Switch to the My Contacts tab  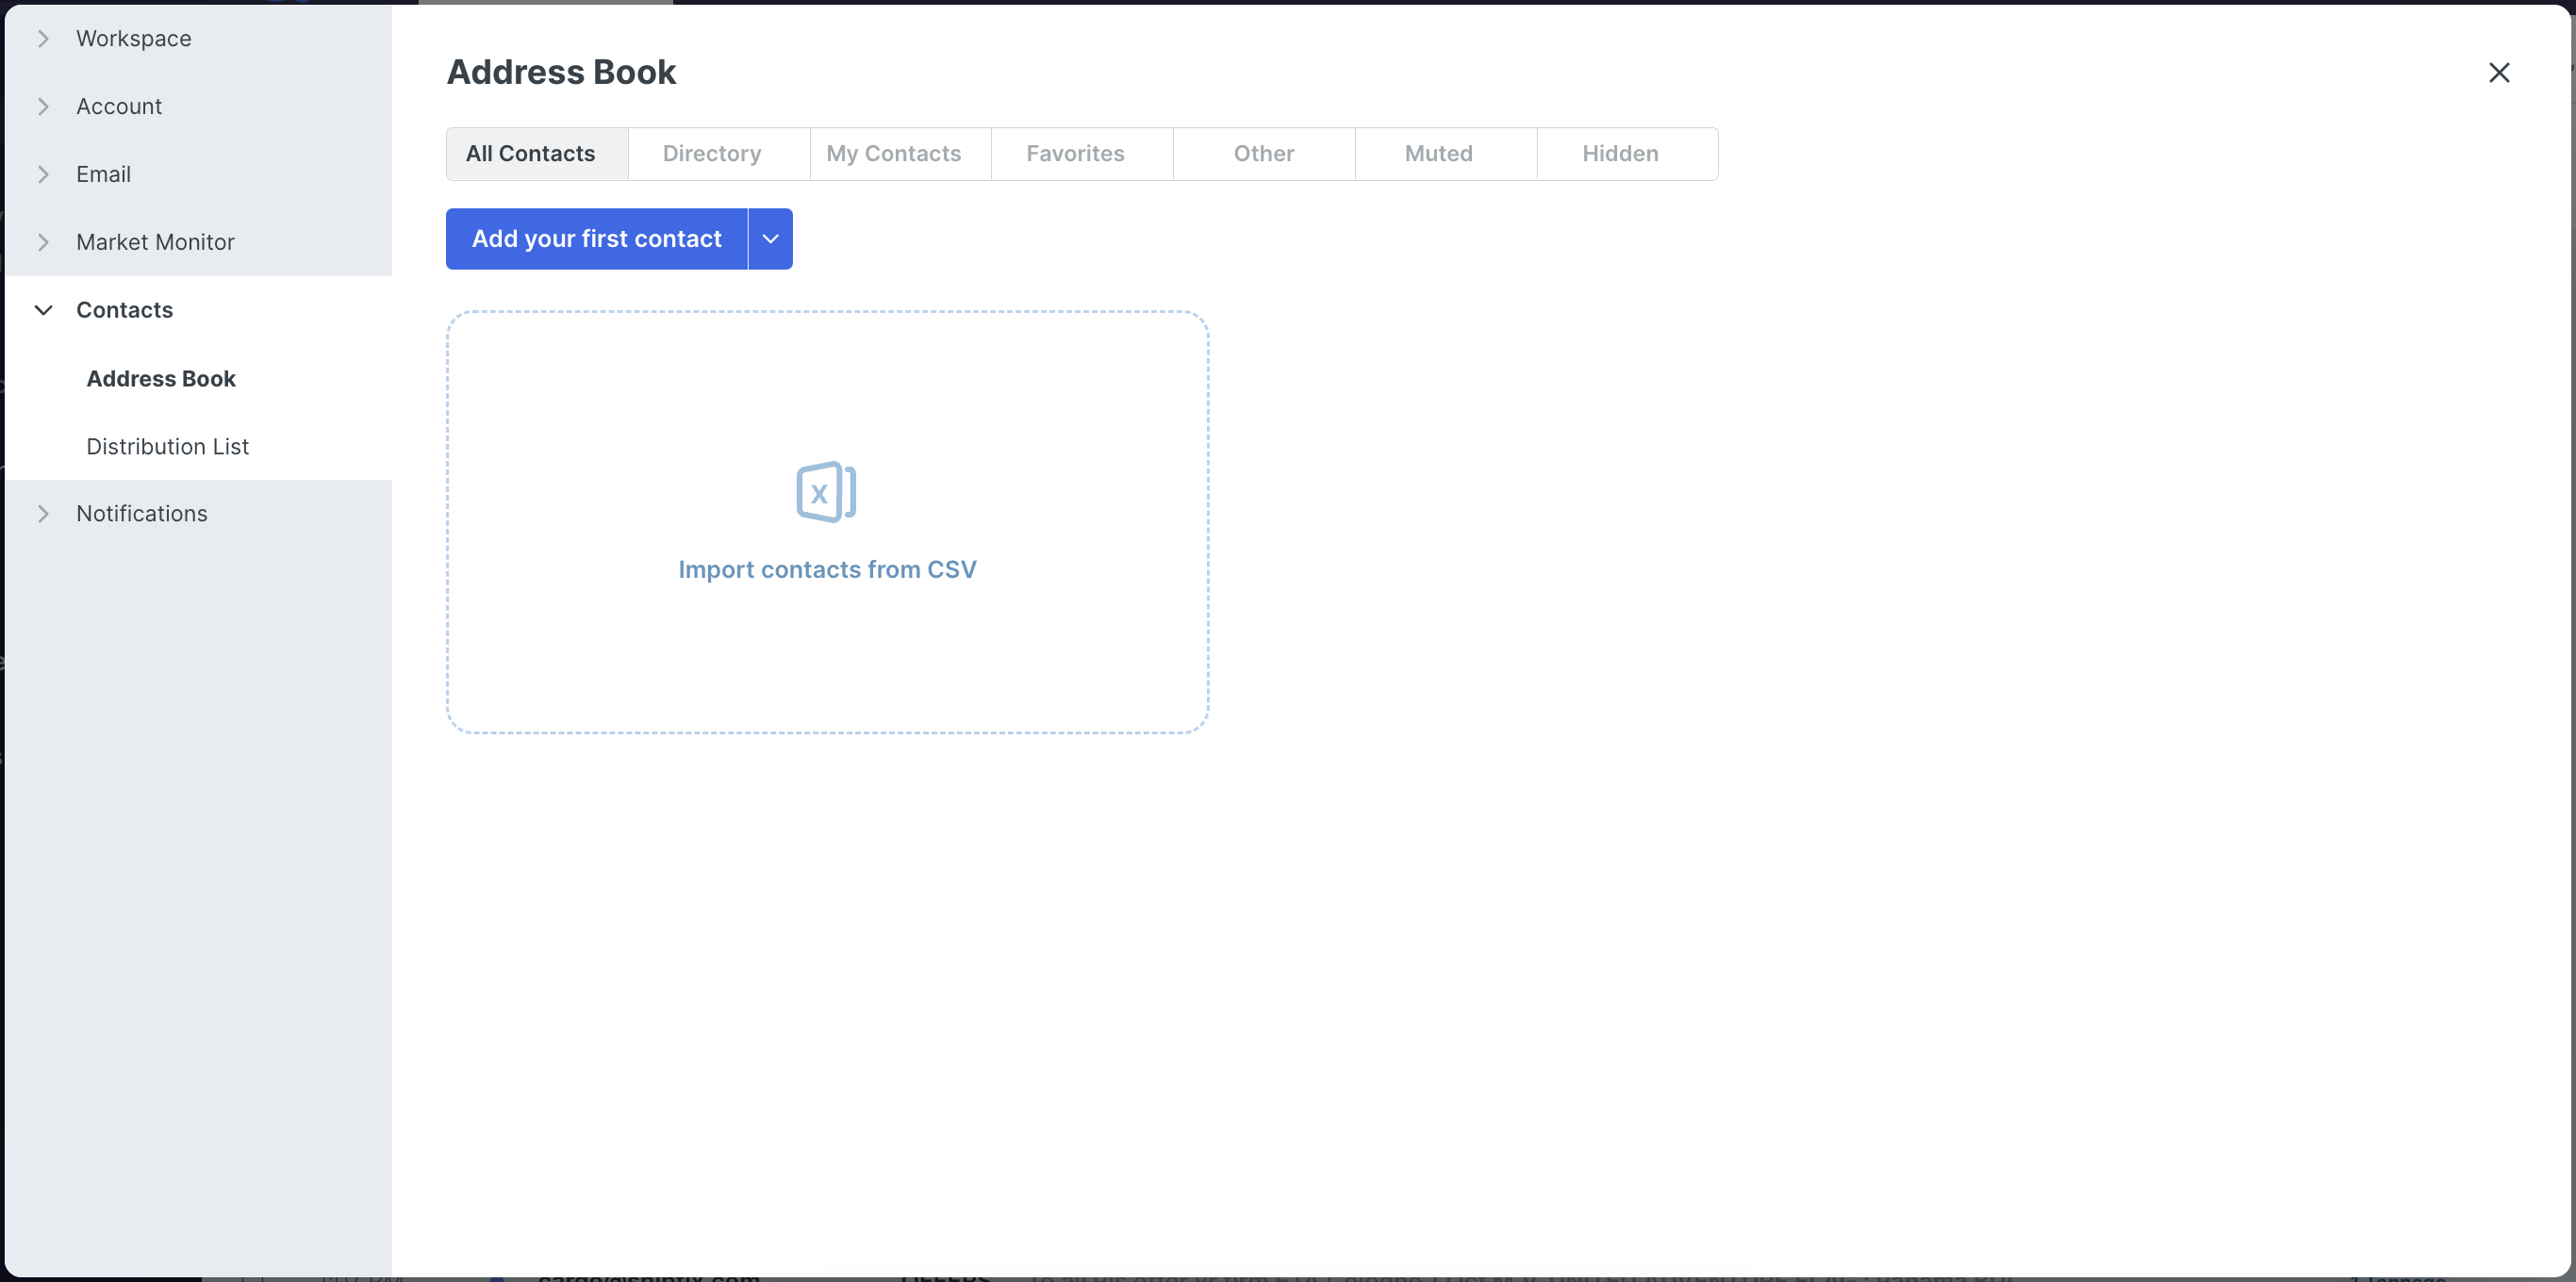[x=893, y=154]
